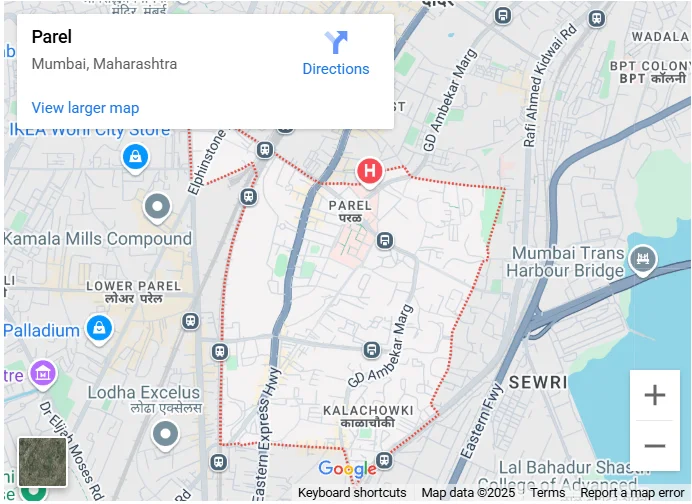The image size is (692, 504).
Task: Click the station icon on GD Ambekar Marg
Action: (372, 350)
